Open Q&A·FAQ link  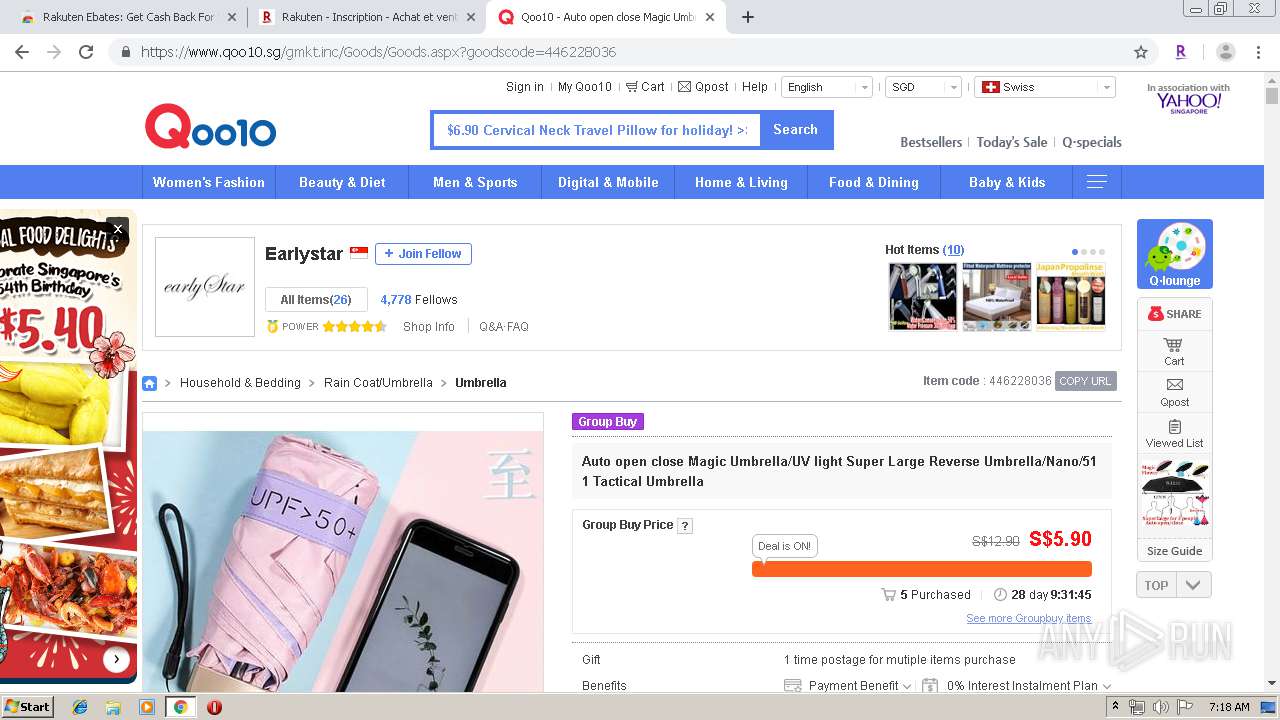coord(504,327)
